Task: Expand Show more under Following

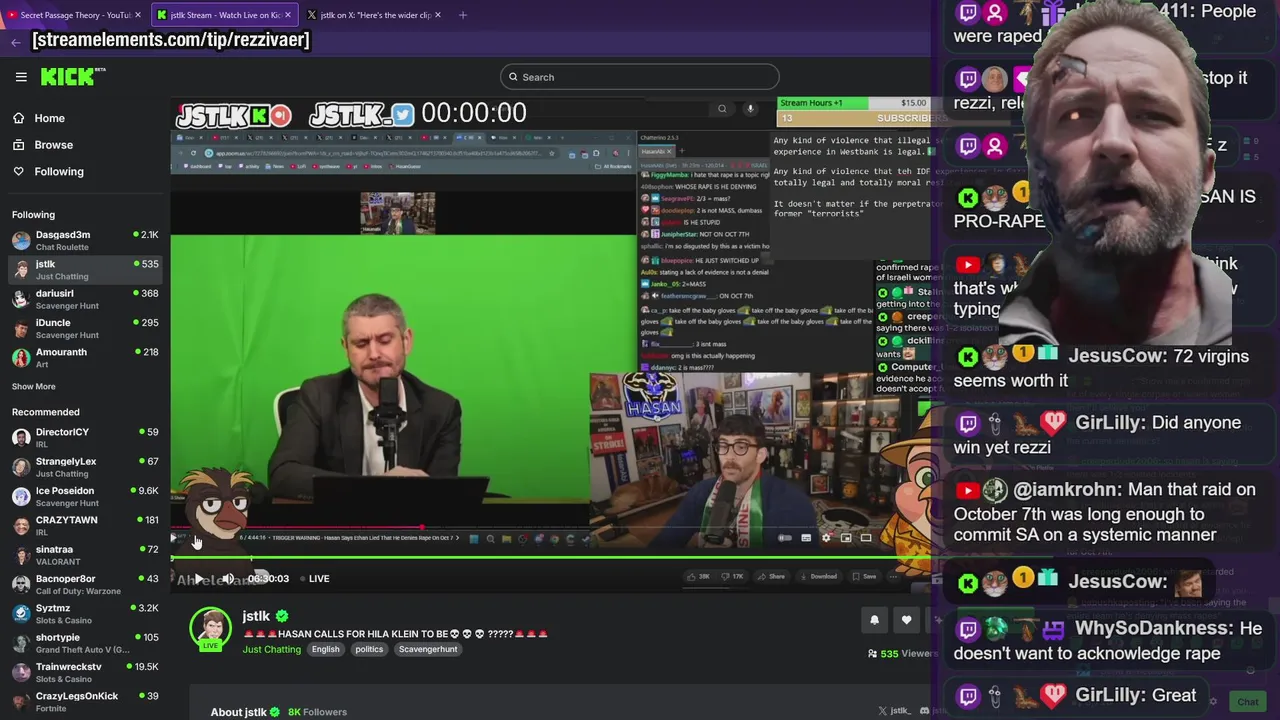Action: click(x=34, y=386)
